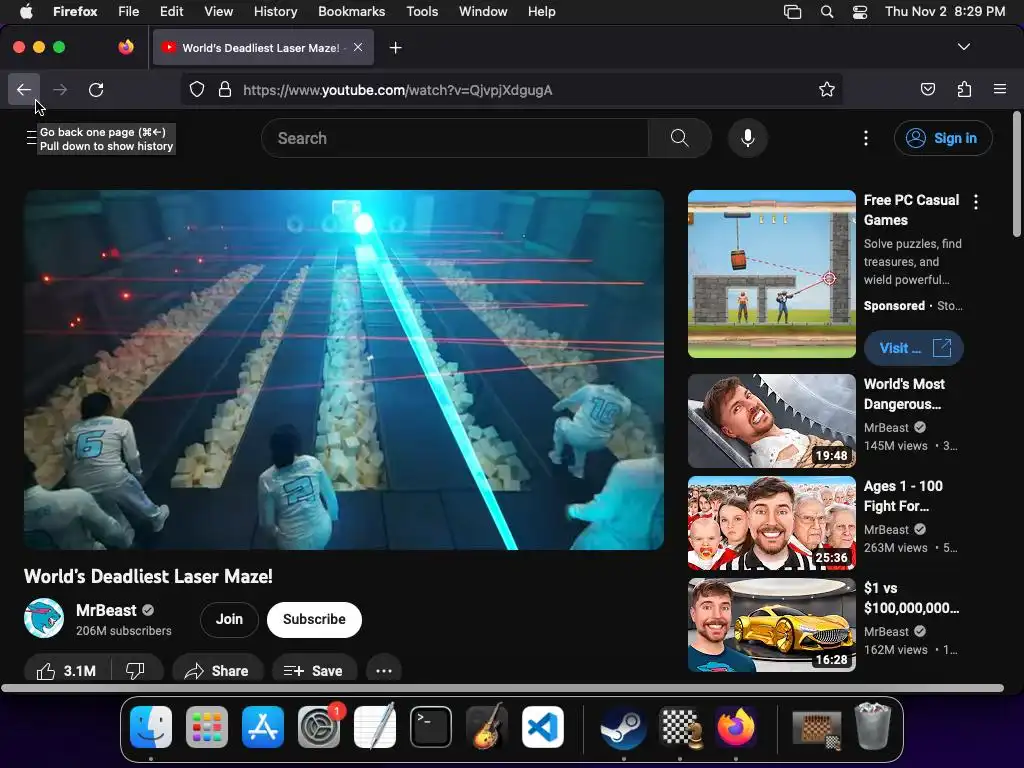Image resolution: width=1024 pixels, height=768 pixels.
Task: Click the Sign in button
Action: click(x=943, y=138)
